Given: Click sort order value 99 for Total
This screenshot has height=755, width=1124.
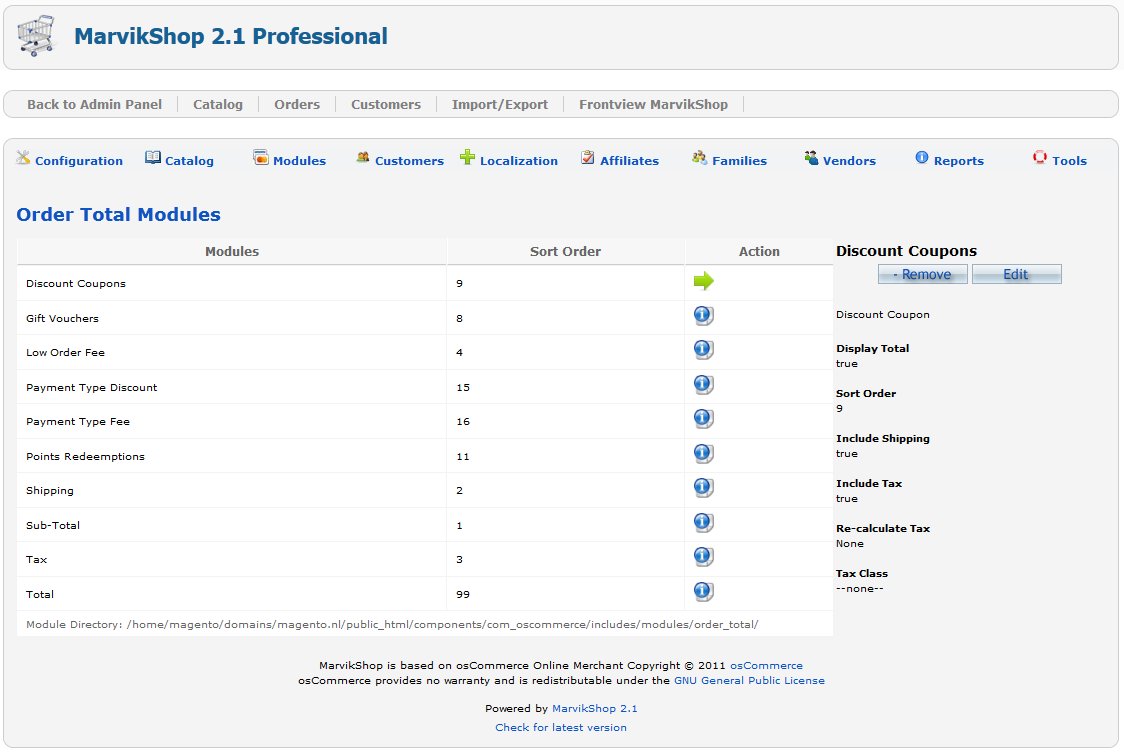Looking at the screenshot, I should (463, 594).
